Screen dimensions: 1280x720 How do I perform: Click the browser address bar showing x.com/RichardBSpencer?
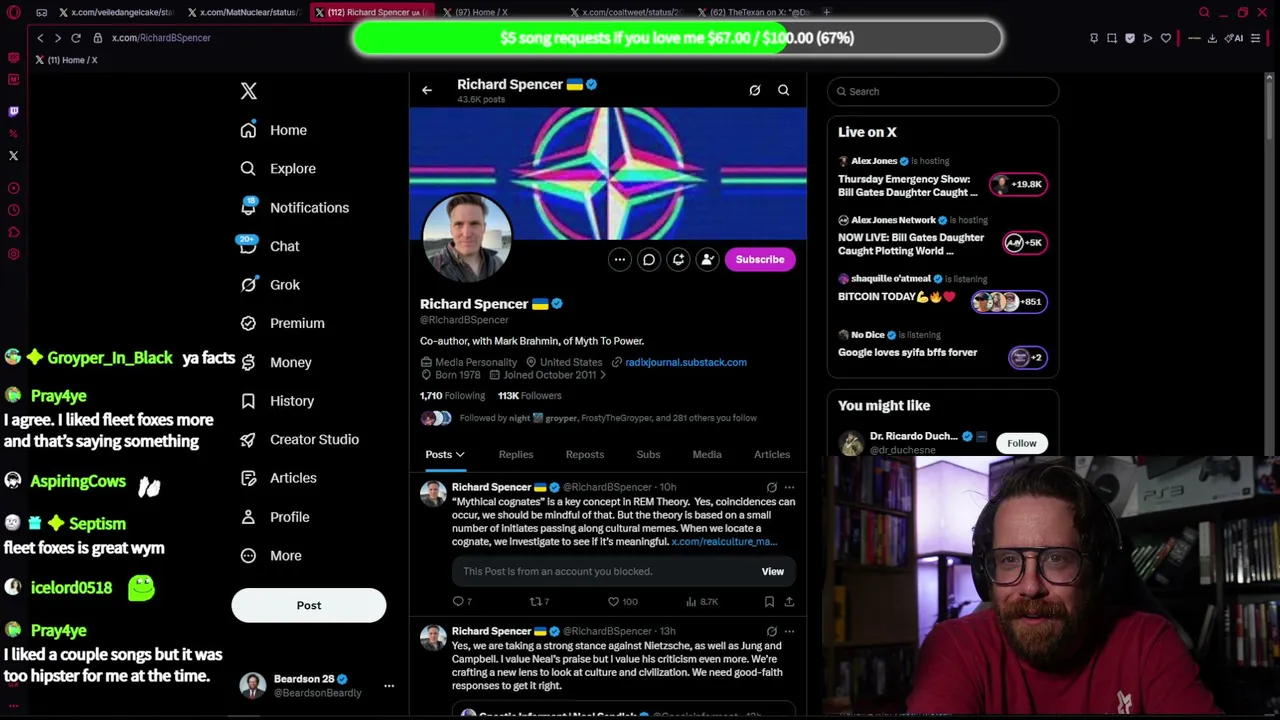(161, 38)
